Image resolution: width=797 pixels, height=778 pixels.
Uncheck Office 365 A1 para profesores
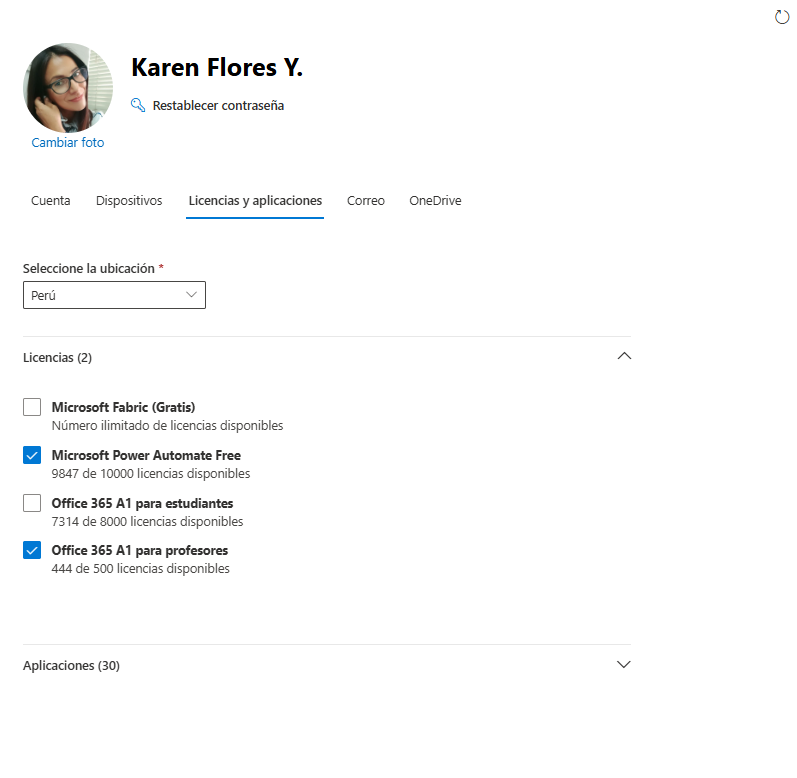point(32,550)
